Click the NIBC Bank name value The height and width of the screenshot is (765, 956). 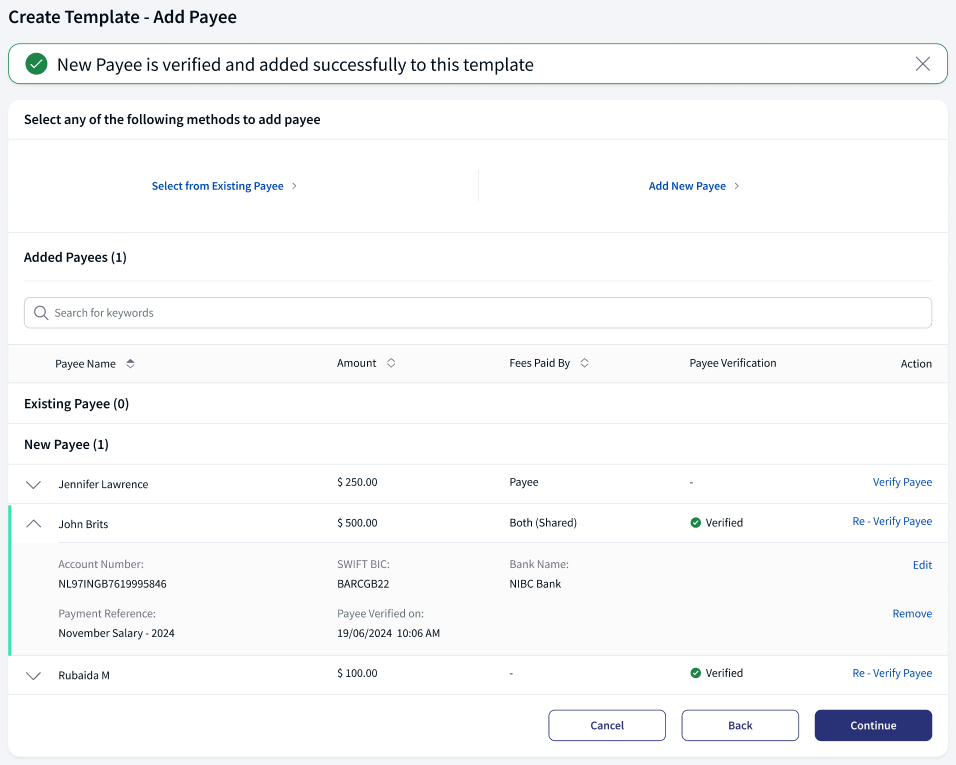tap(535, 584)
